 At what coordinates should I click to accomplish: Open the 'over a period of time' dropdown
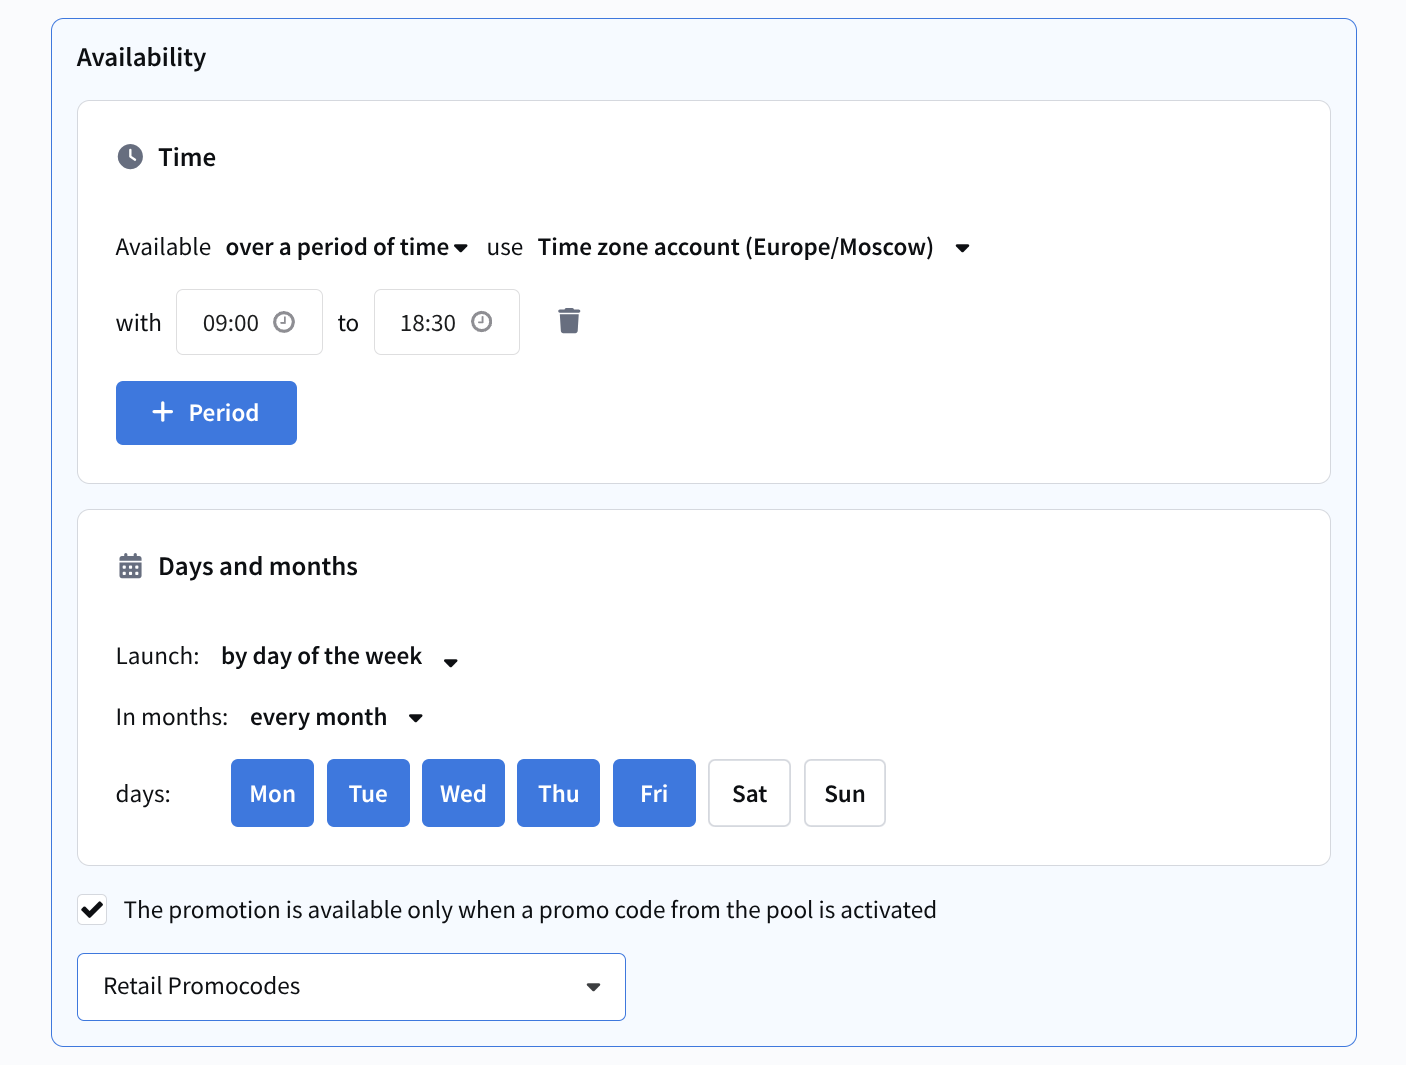coord(346,247)
